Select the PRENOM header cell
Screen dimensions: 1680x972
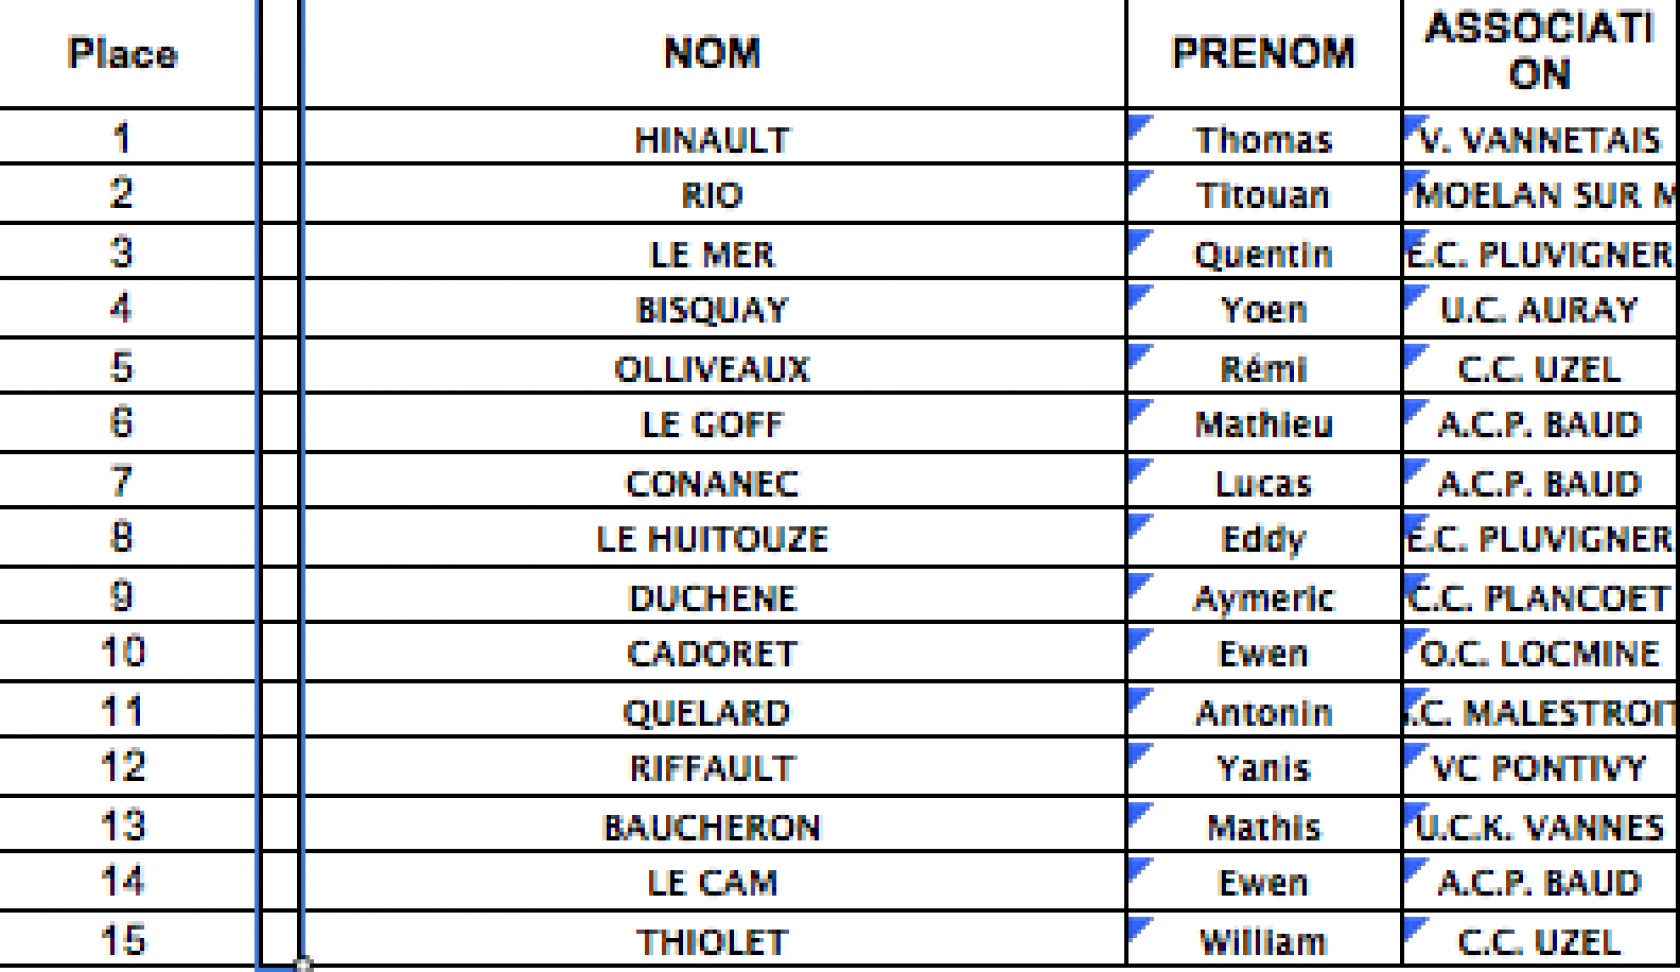(1264, 52)
